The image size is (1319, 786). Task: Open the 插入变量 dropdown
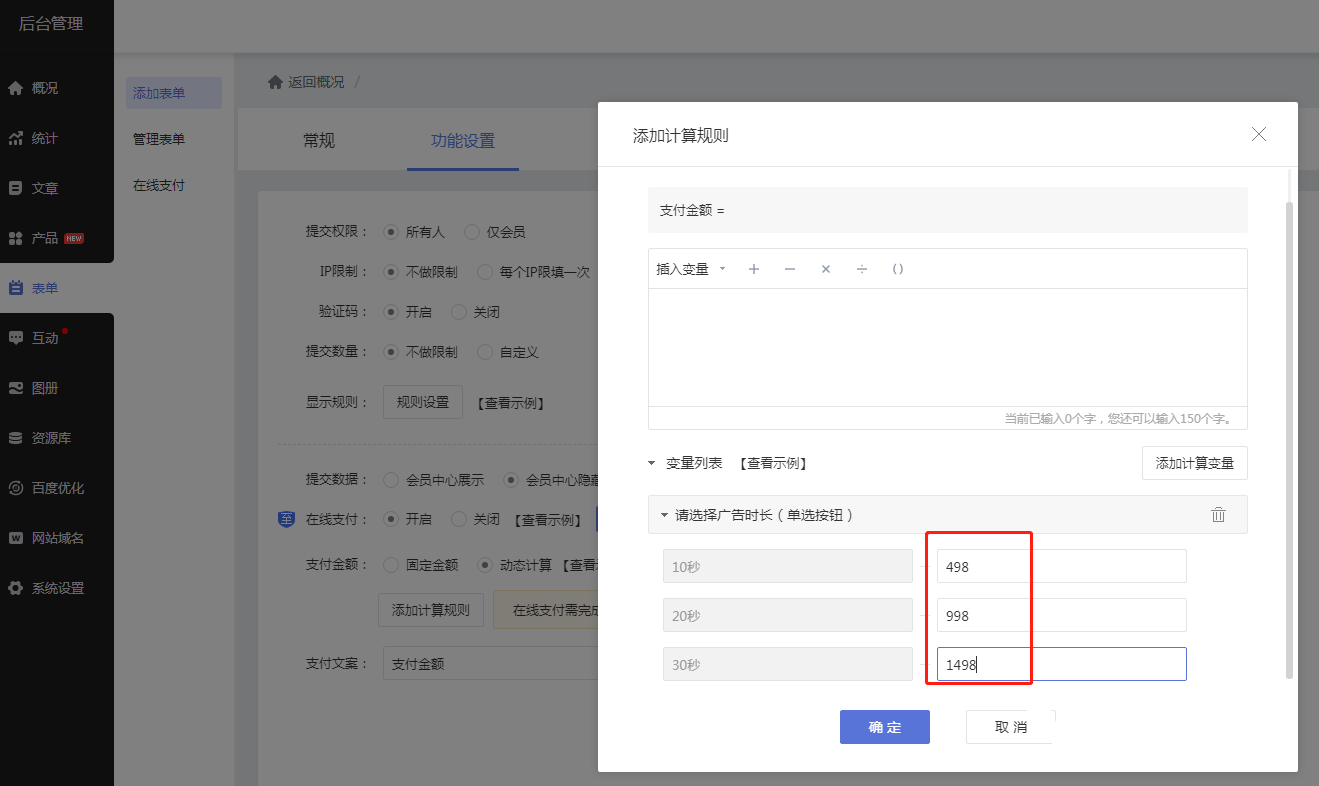tap(690, 269)
